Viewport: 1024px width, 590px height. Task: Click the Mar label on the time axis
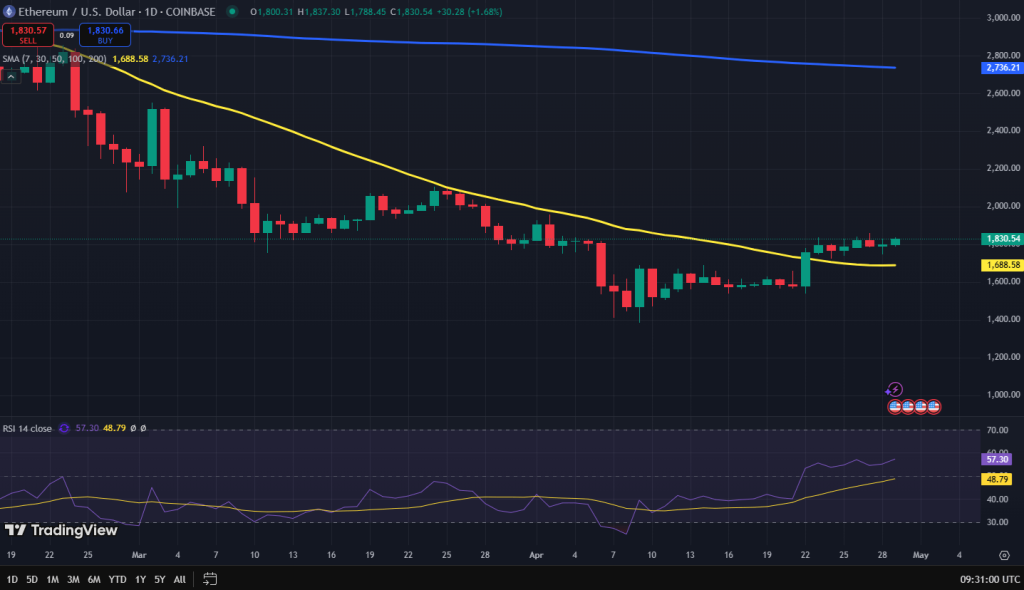(139, 555)
